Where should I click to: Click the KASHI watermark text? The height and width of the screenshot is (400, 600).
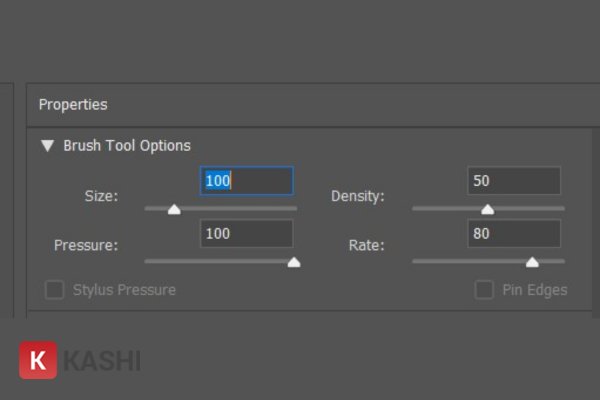coord(102,361)
